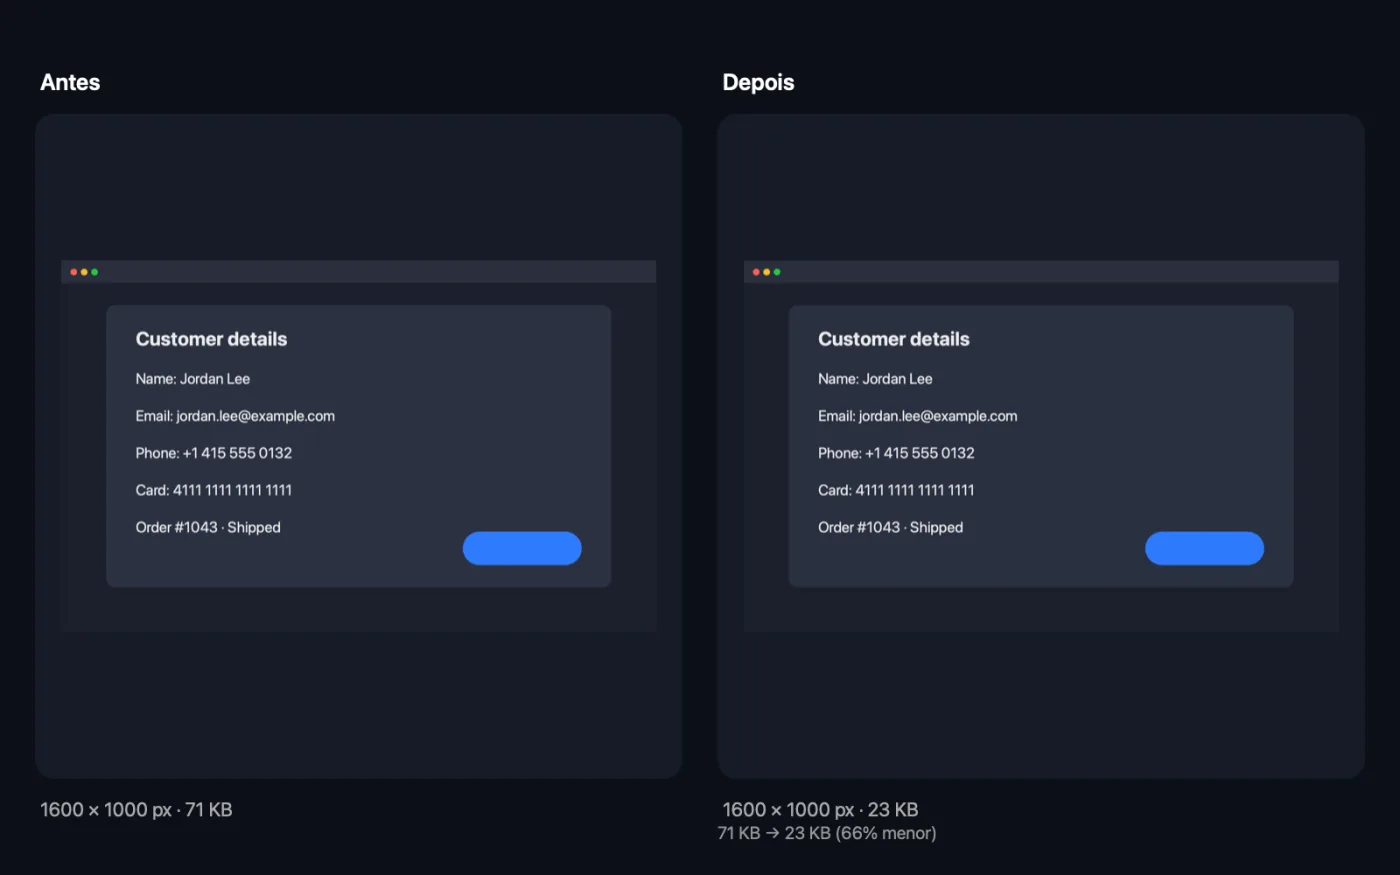Image resolution: width=1400 pixels, height=875 pixels.
Task: Click "Order #1043 · Shipped" in the Antes preview
Action: [208, 527]
